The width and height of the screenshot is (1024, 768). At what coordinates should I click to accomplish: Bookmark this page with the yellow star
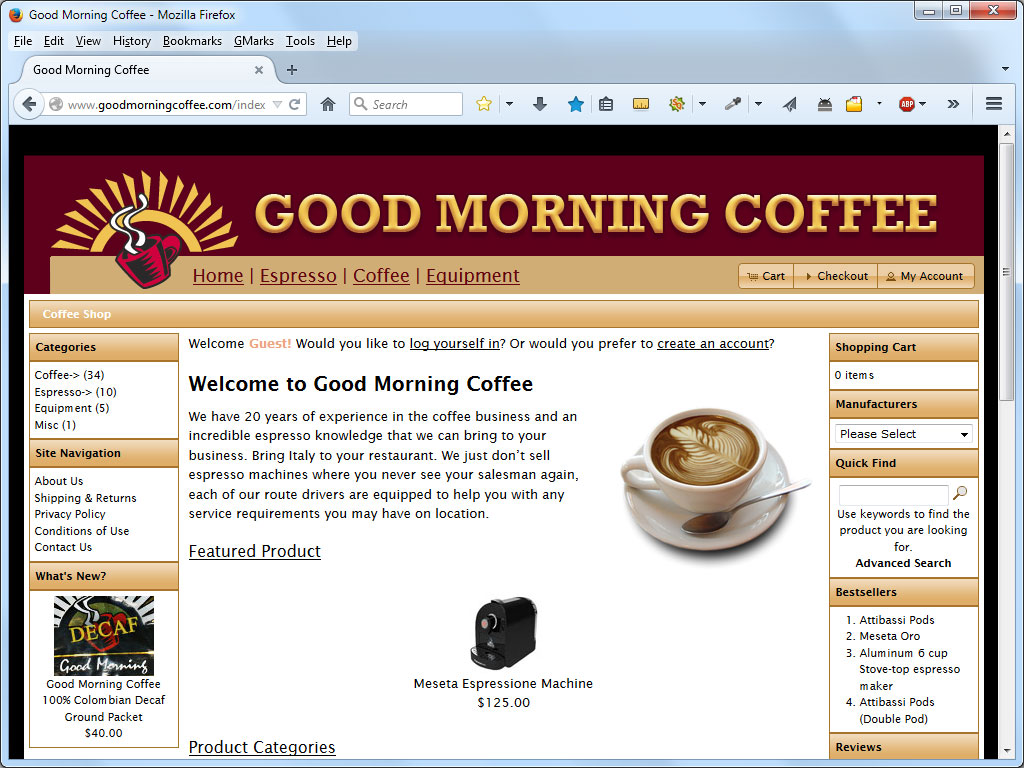point(484,104)
